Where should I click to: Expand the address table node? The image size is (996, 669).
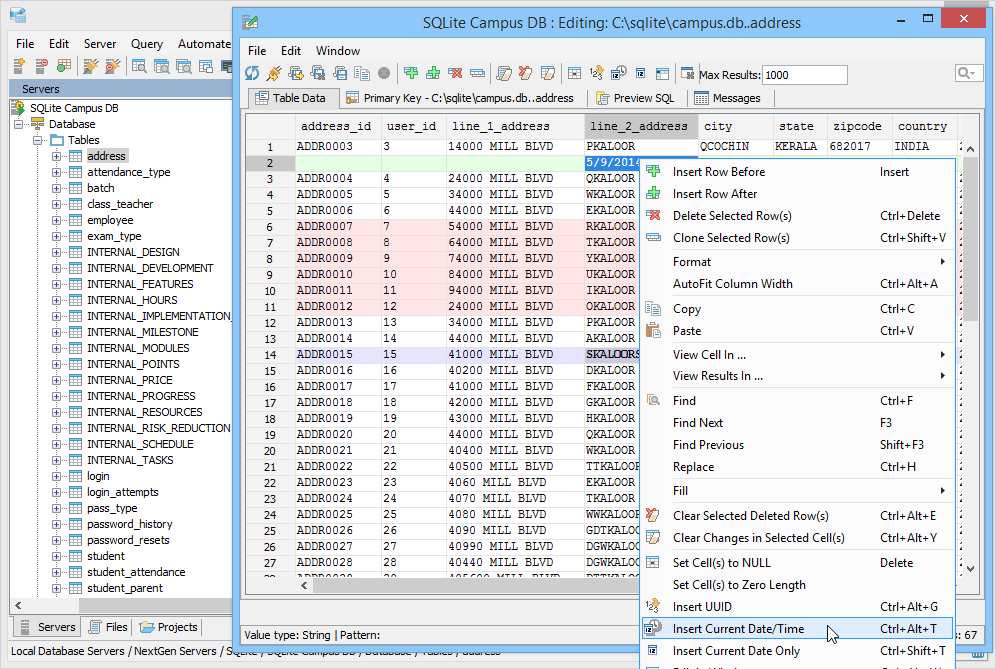point(57,156)
